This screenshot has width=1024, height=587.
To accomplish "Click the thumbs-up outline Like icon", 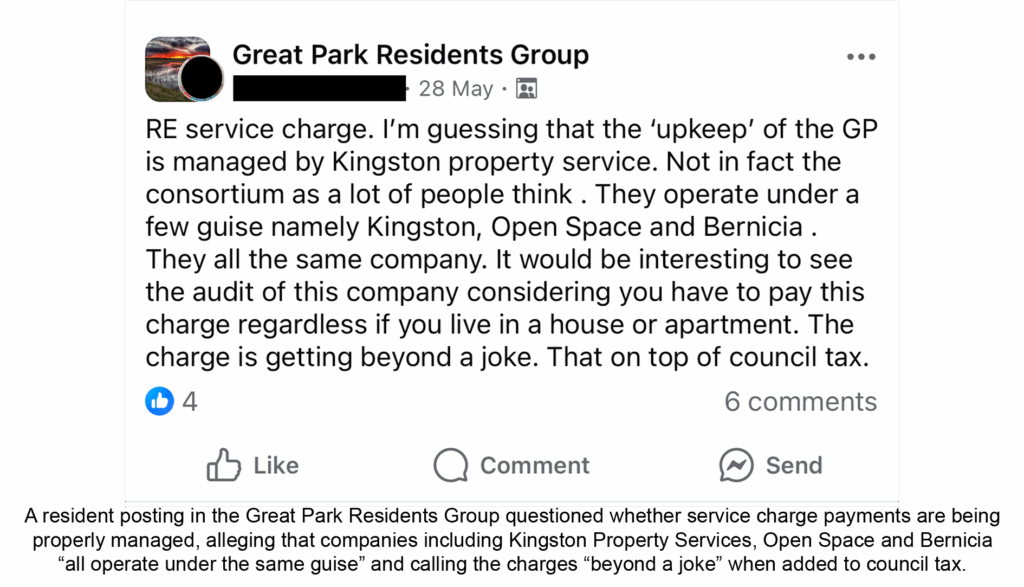I will [x=223, y=465].
